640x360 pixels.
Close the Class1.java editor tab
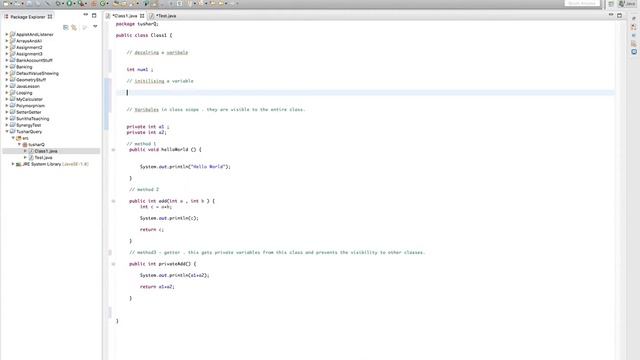tap(142, 16)
